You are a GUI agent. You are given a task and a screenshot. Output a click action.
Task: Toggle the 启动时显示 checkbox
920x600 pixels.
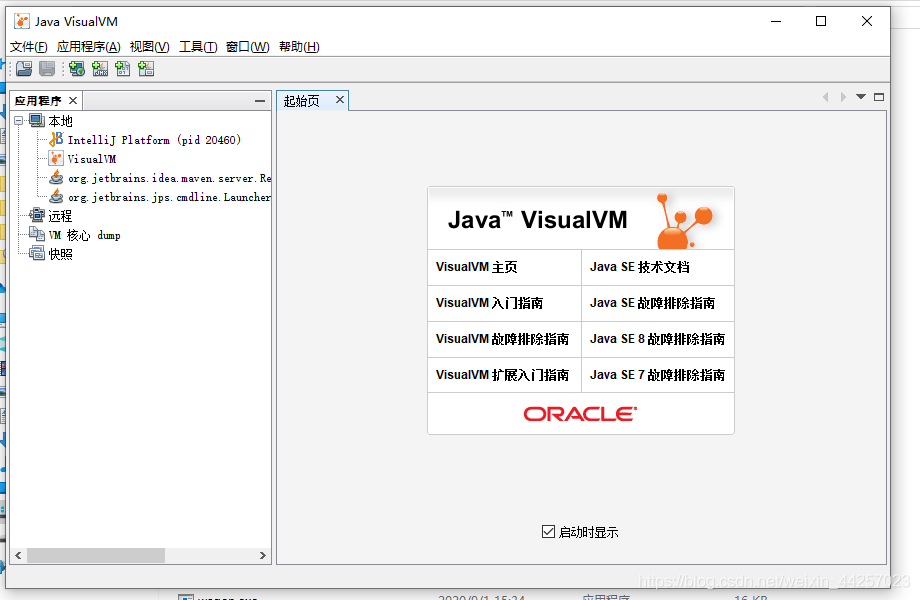pos(548,531)
